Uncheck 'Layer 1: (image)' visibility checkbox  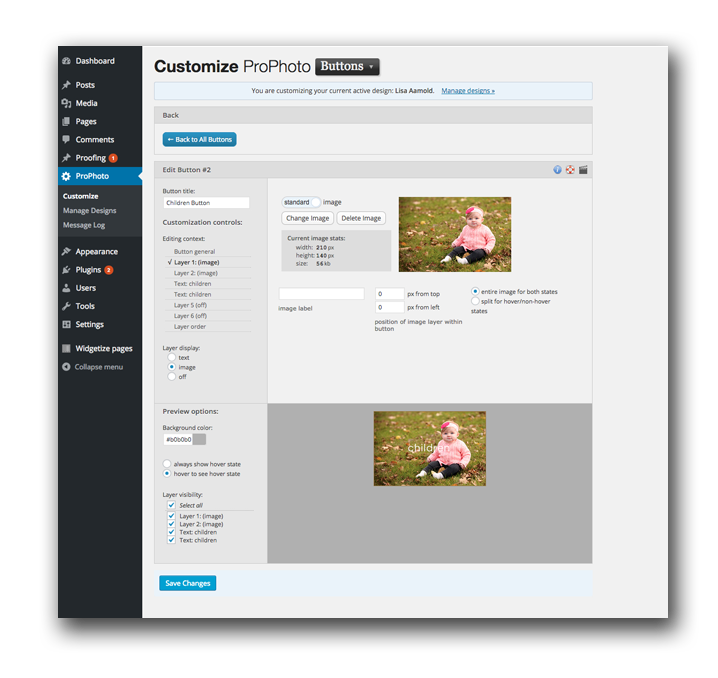(171, 516)
